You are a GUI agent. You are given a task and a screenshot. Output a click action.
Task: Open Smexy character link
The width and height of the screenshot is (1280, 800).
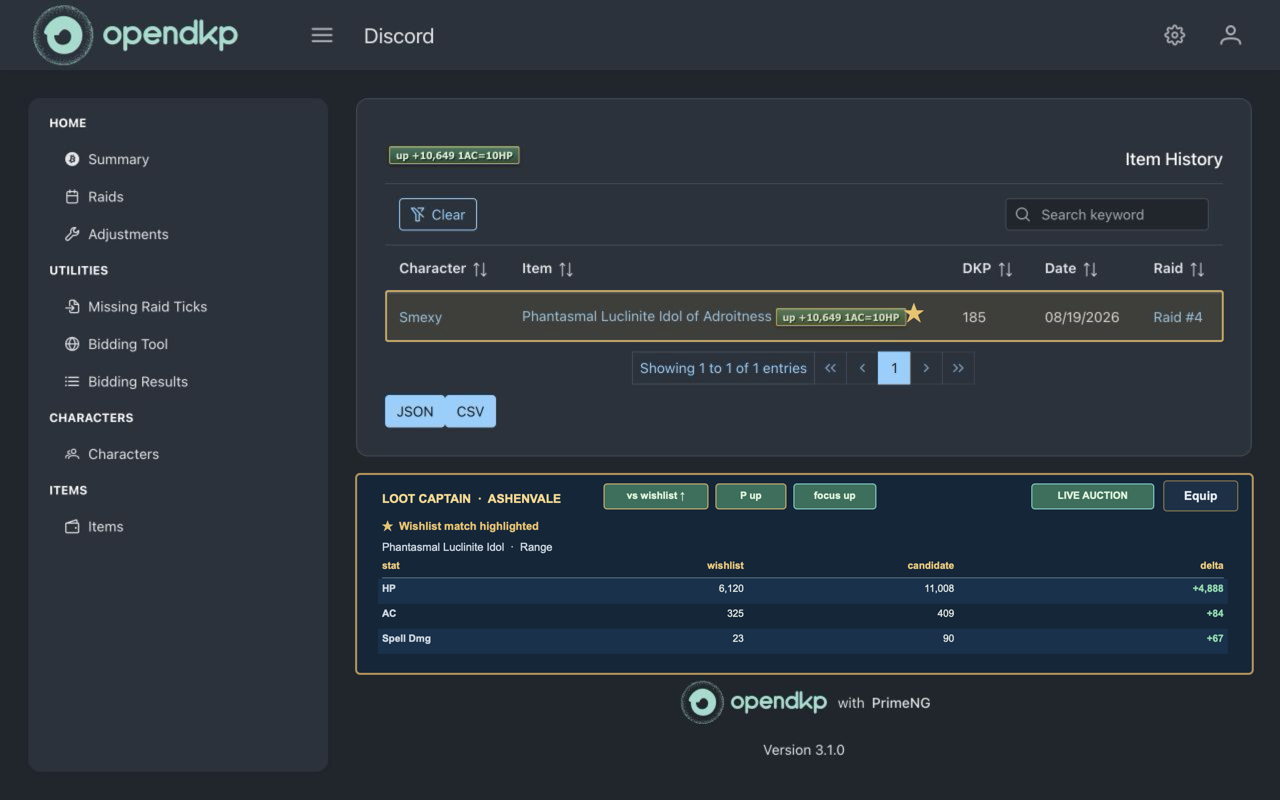[420, 317]
